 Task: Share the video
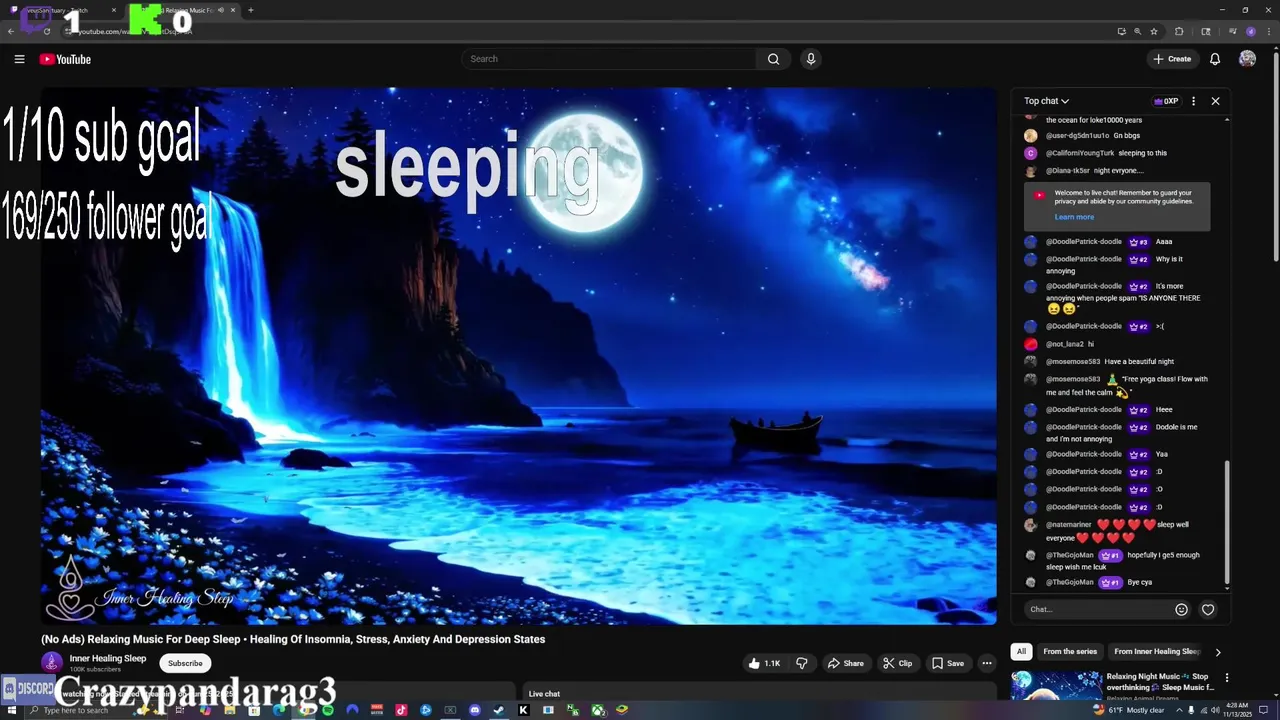pos(846,663)
